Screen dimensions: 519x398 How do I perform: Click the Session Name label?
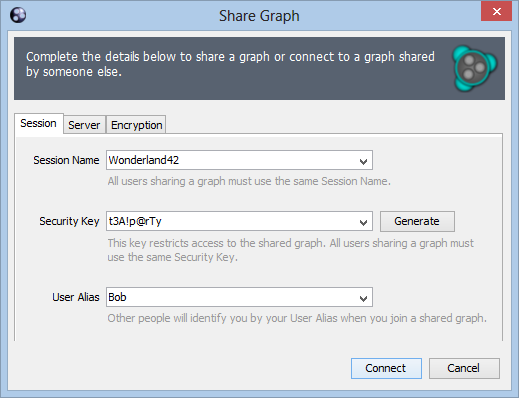66,160
